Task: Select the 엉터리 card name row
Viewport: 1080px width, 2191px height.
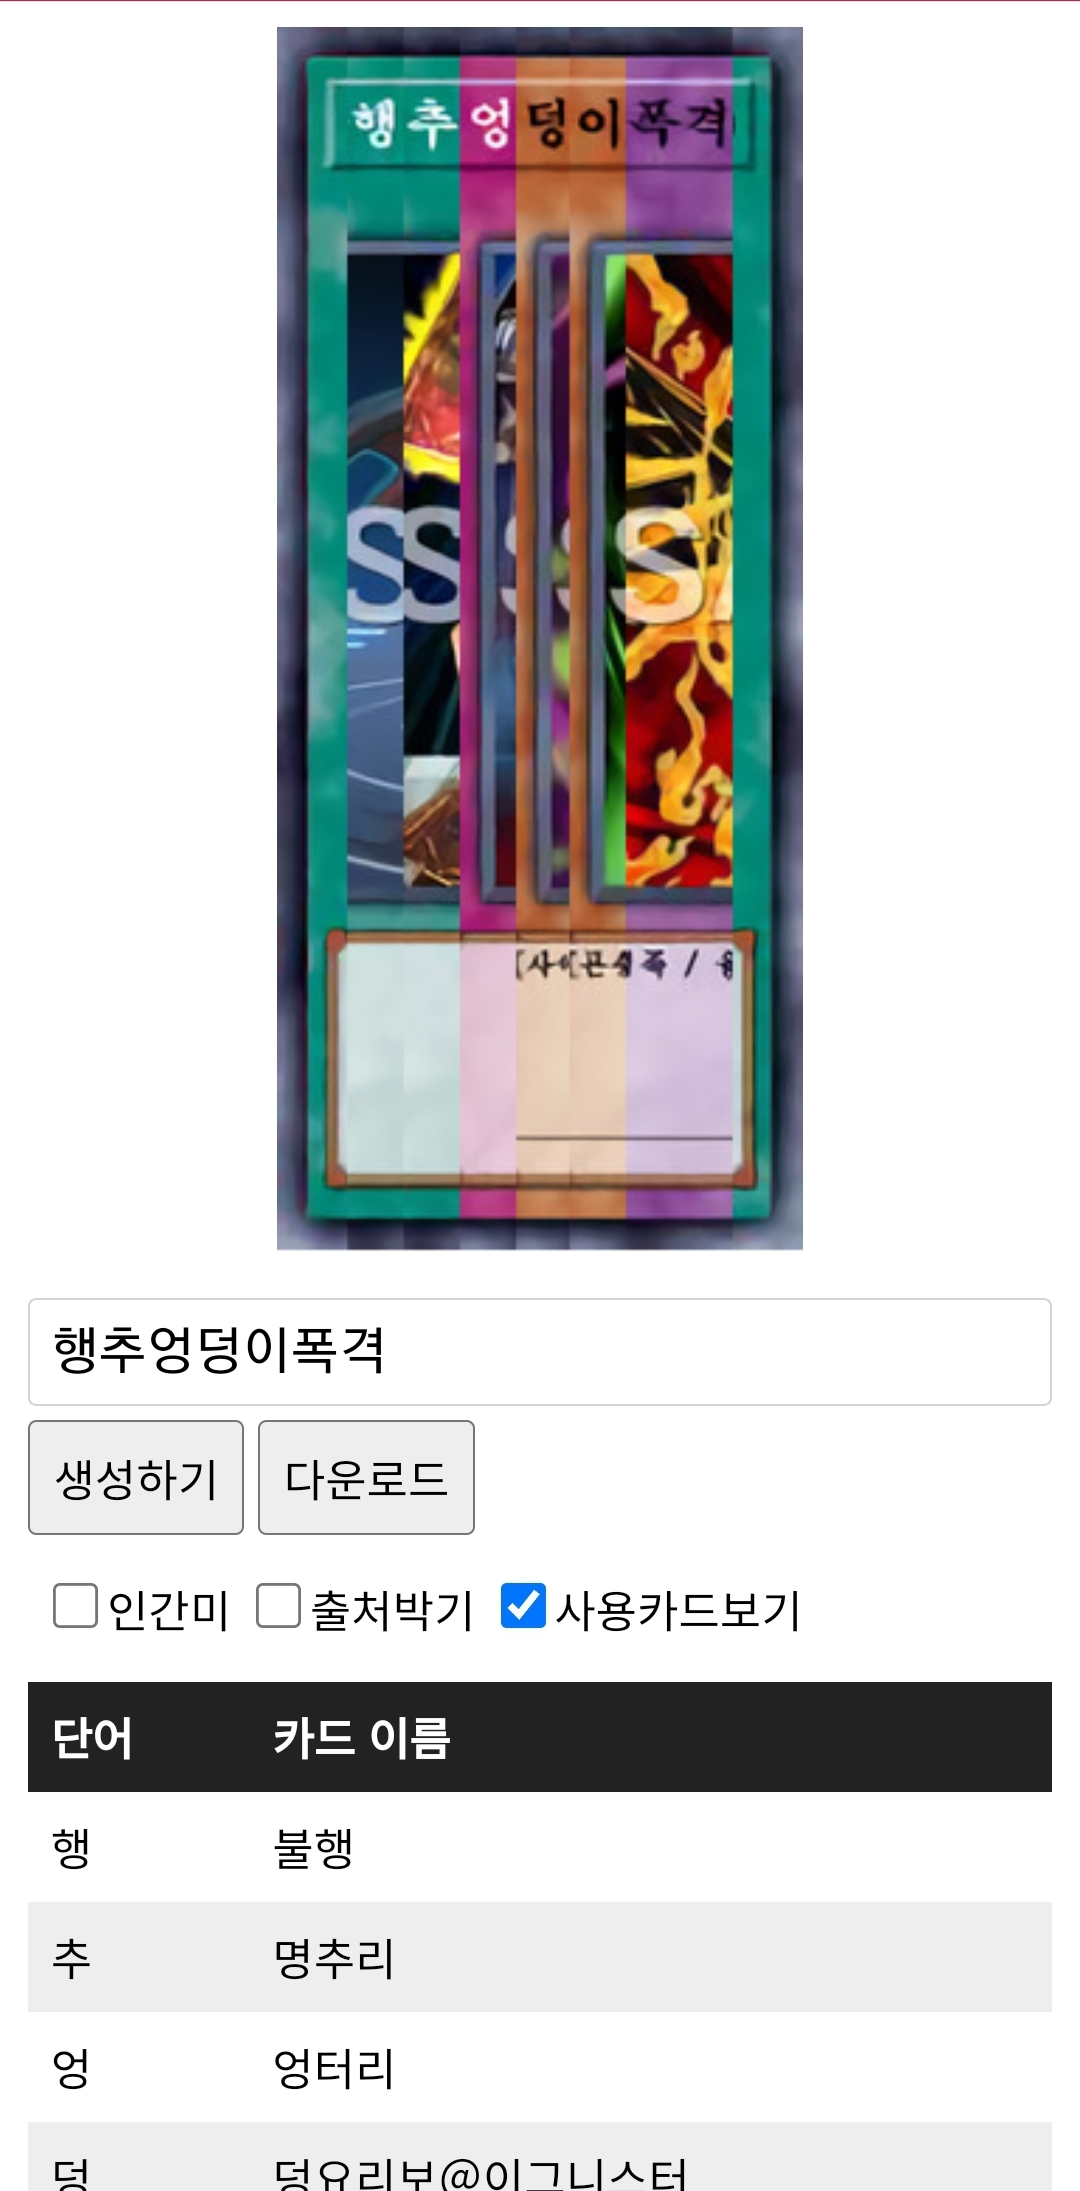Action: pyautogui.click(x=540, y=2067)
